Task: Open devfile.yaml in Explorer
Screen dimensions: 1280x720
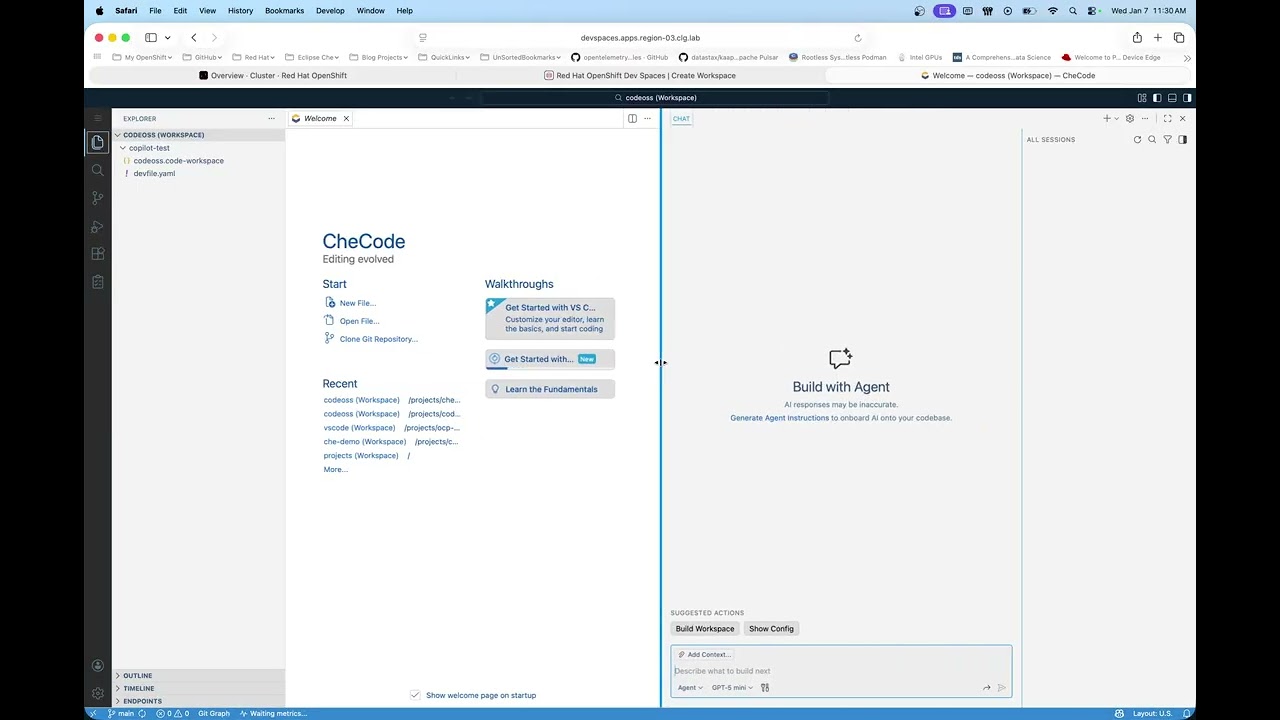Action: pos(154,174)
